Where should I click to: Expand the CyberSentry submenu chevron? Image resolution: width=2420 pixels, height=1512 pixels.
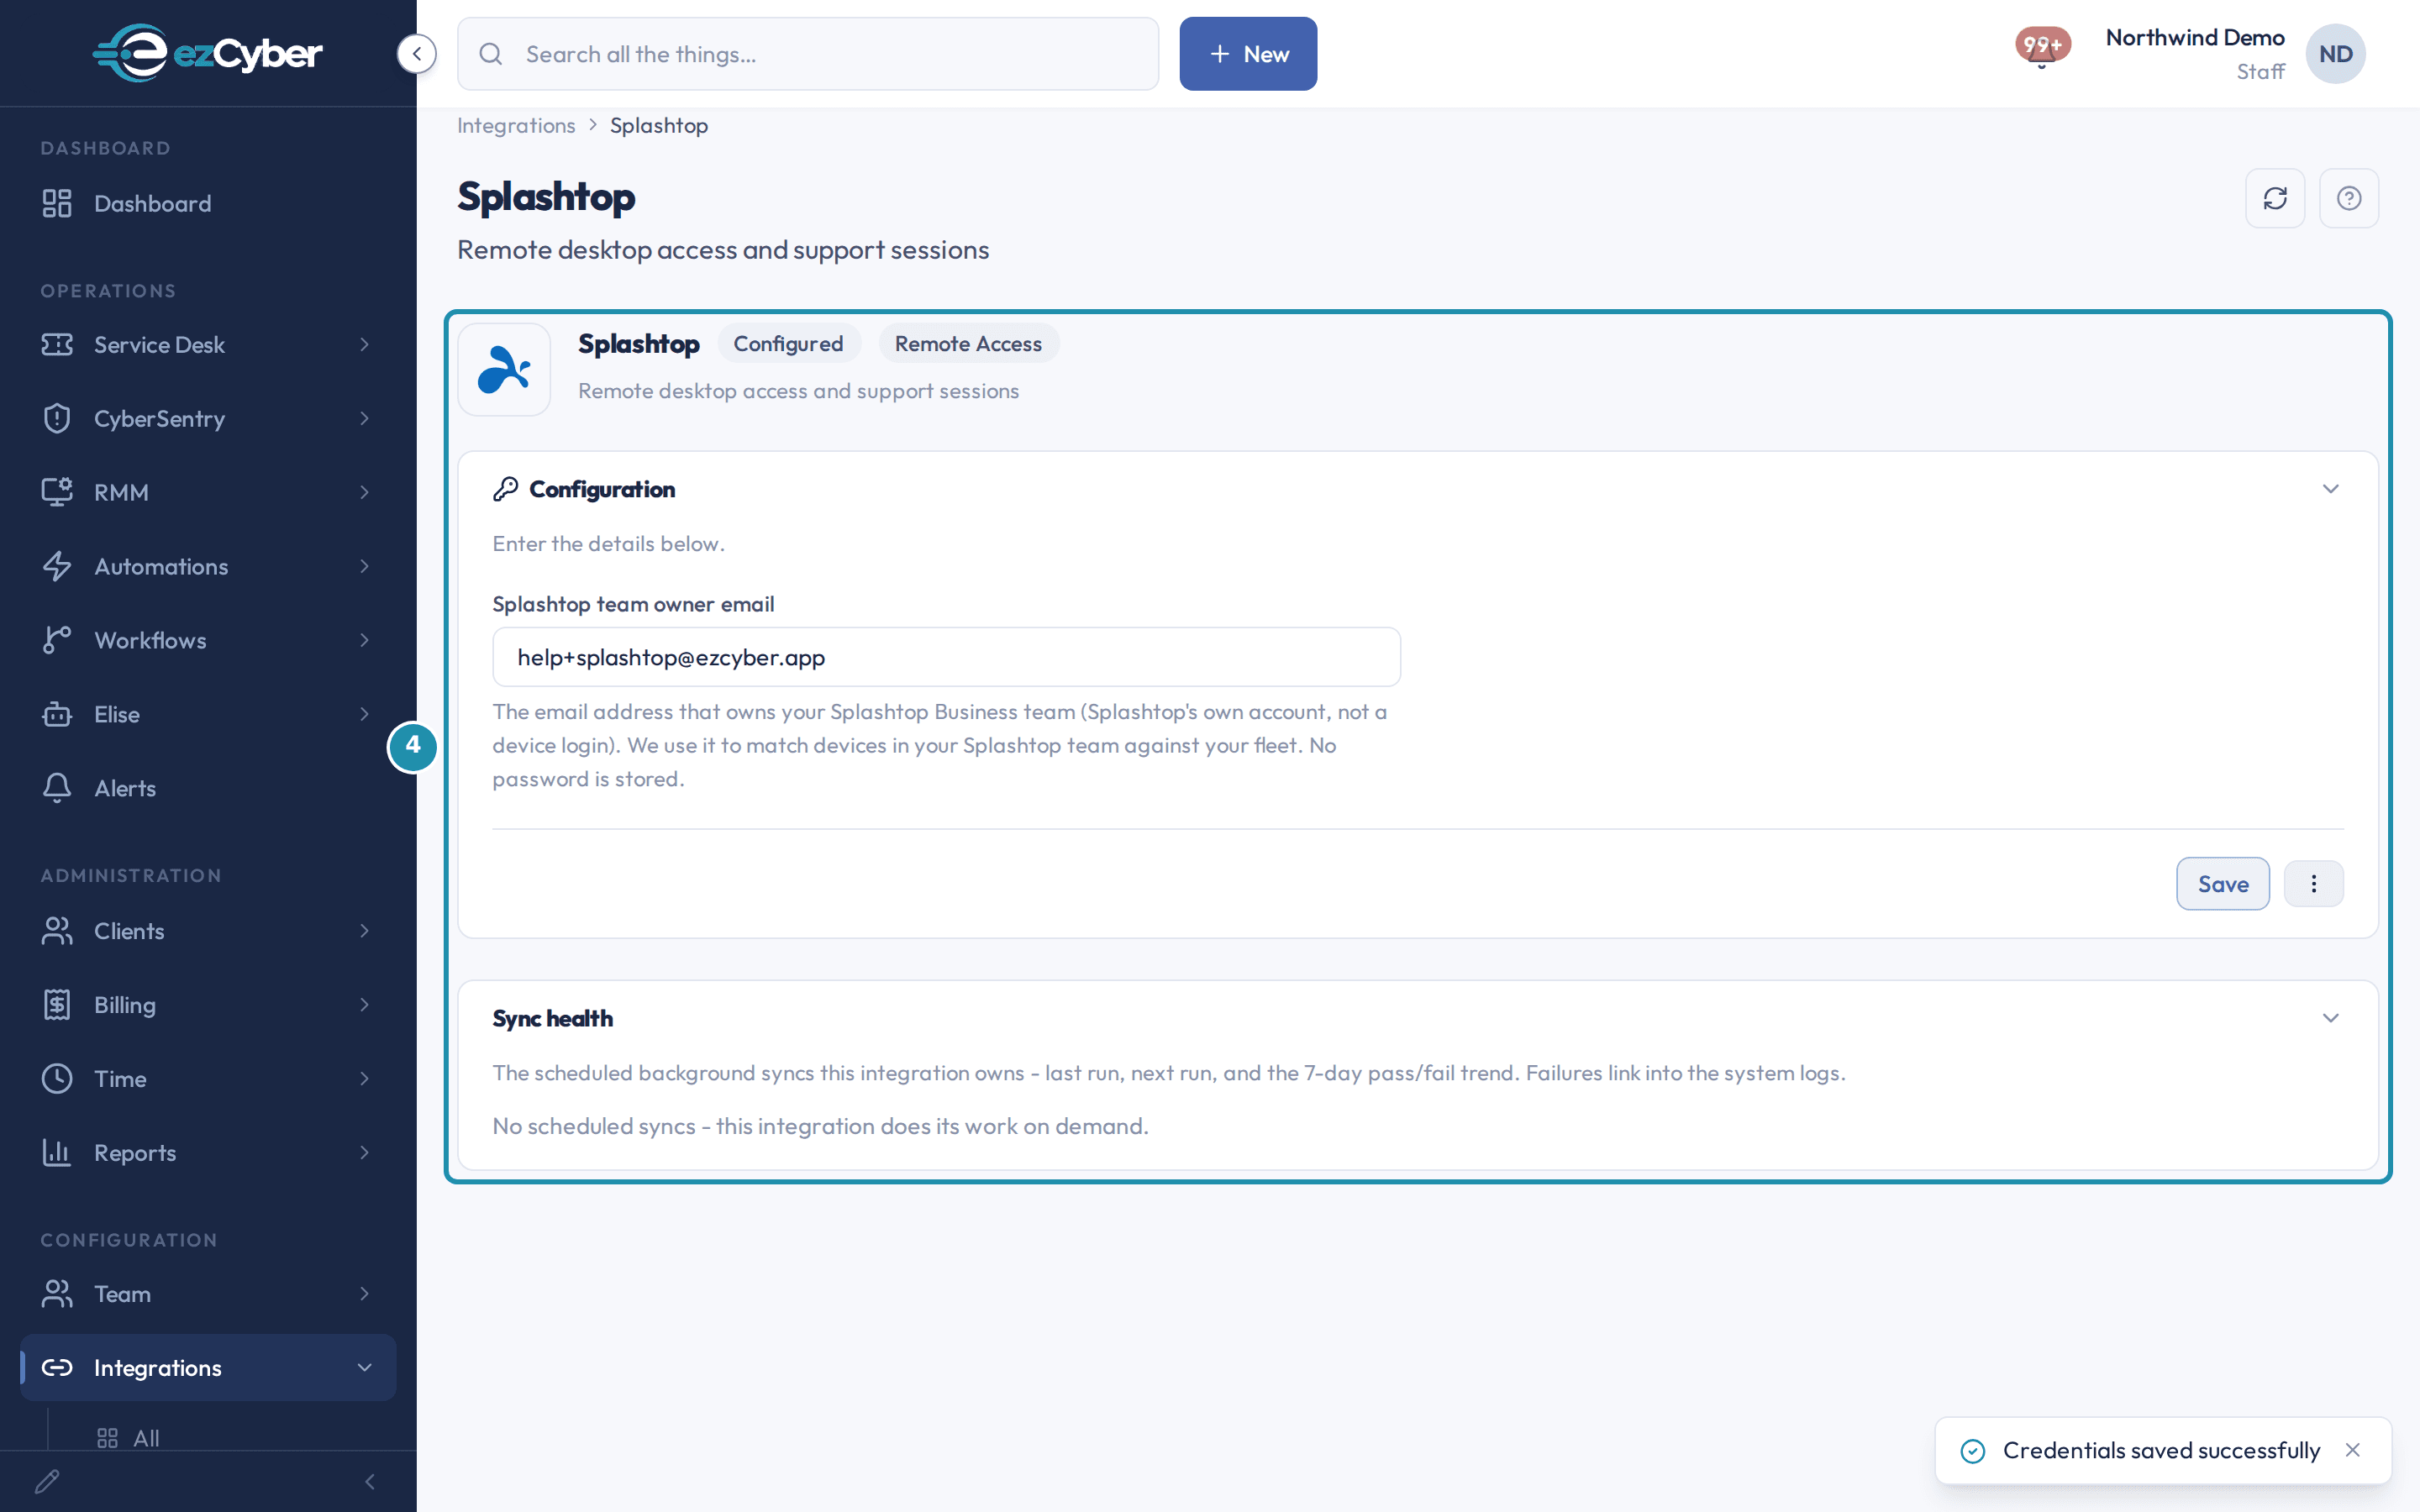point(365,418)
